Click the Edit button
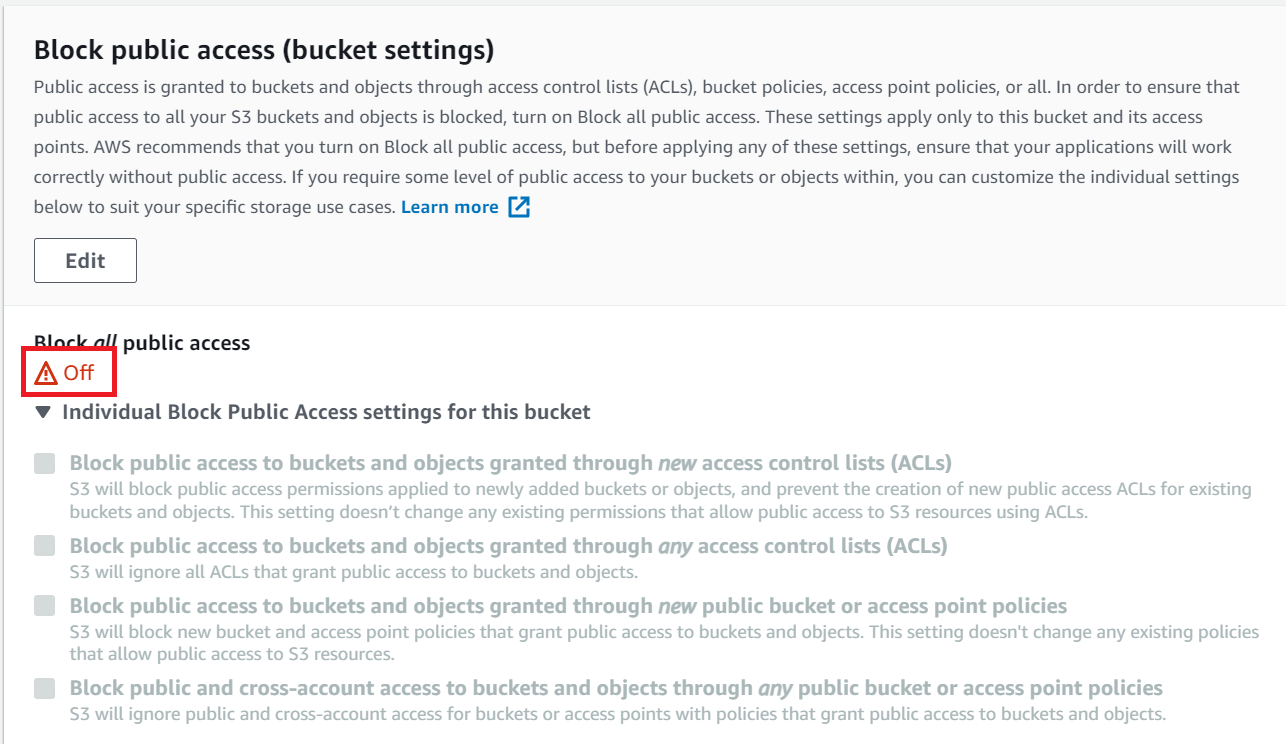The height and width of the screenshot is (744, 1286). point(85,260)
